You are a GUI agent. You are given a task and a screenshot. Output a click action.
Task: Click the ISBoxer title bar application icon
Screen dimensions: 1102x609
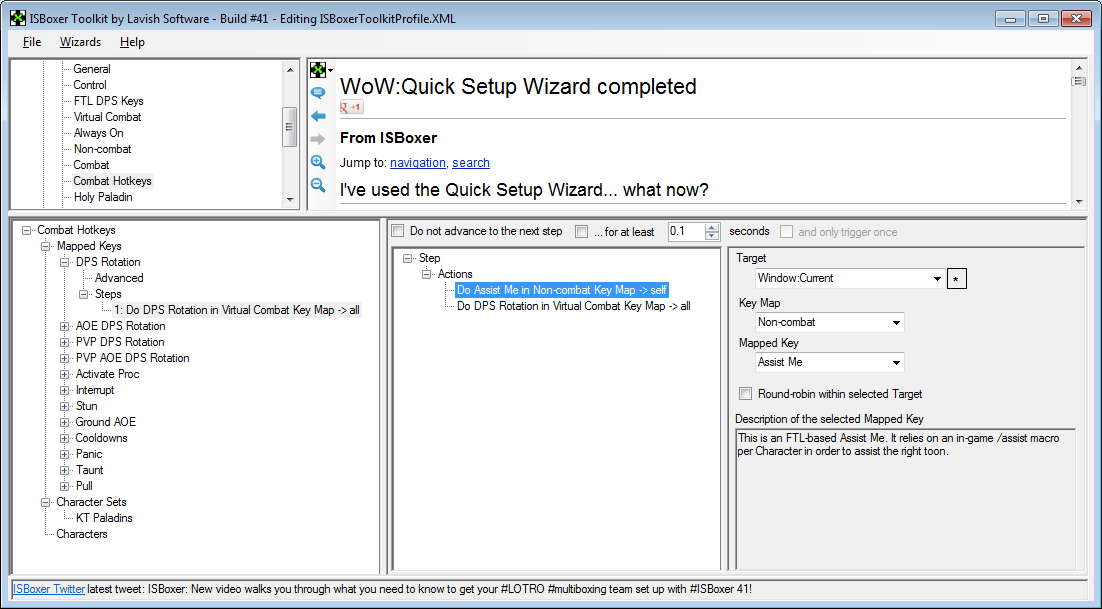(18, 18)
